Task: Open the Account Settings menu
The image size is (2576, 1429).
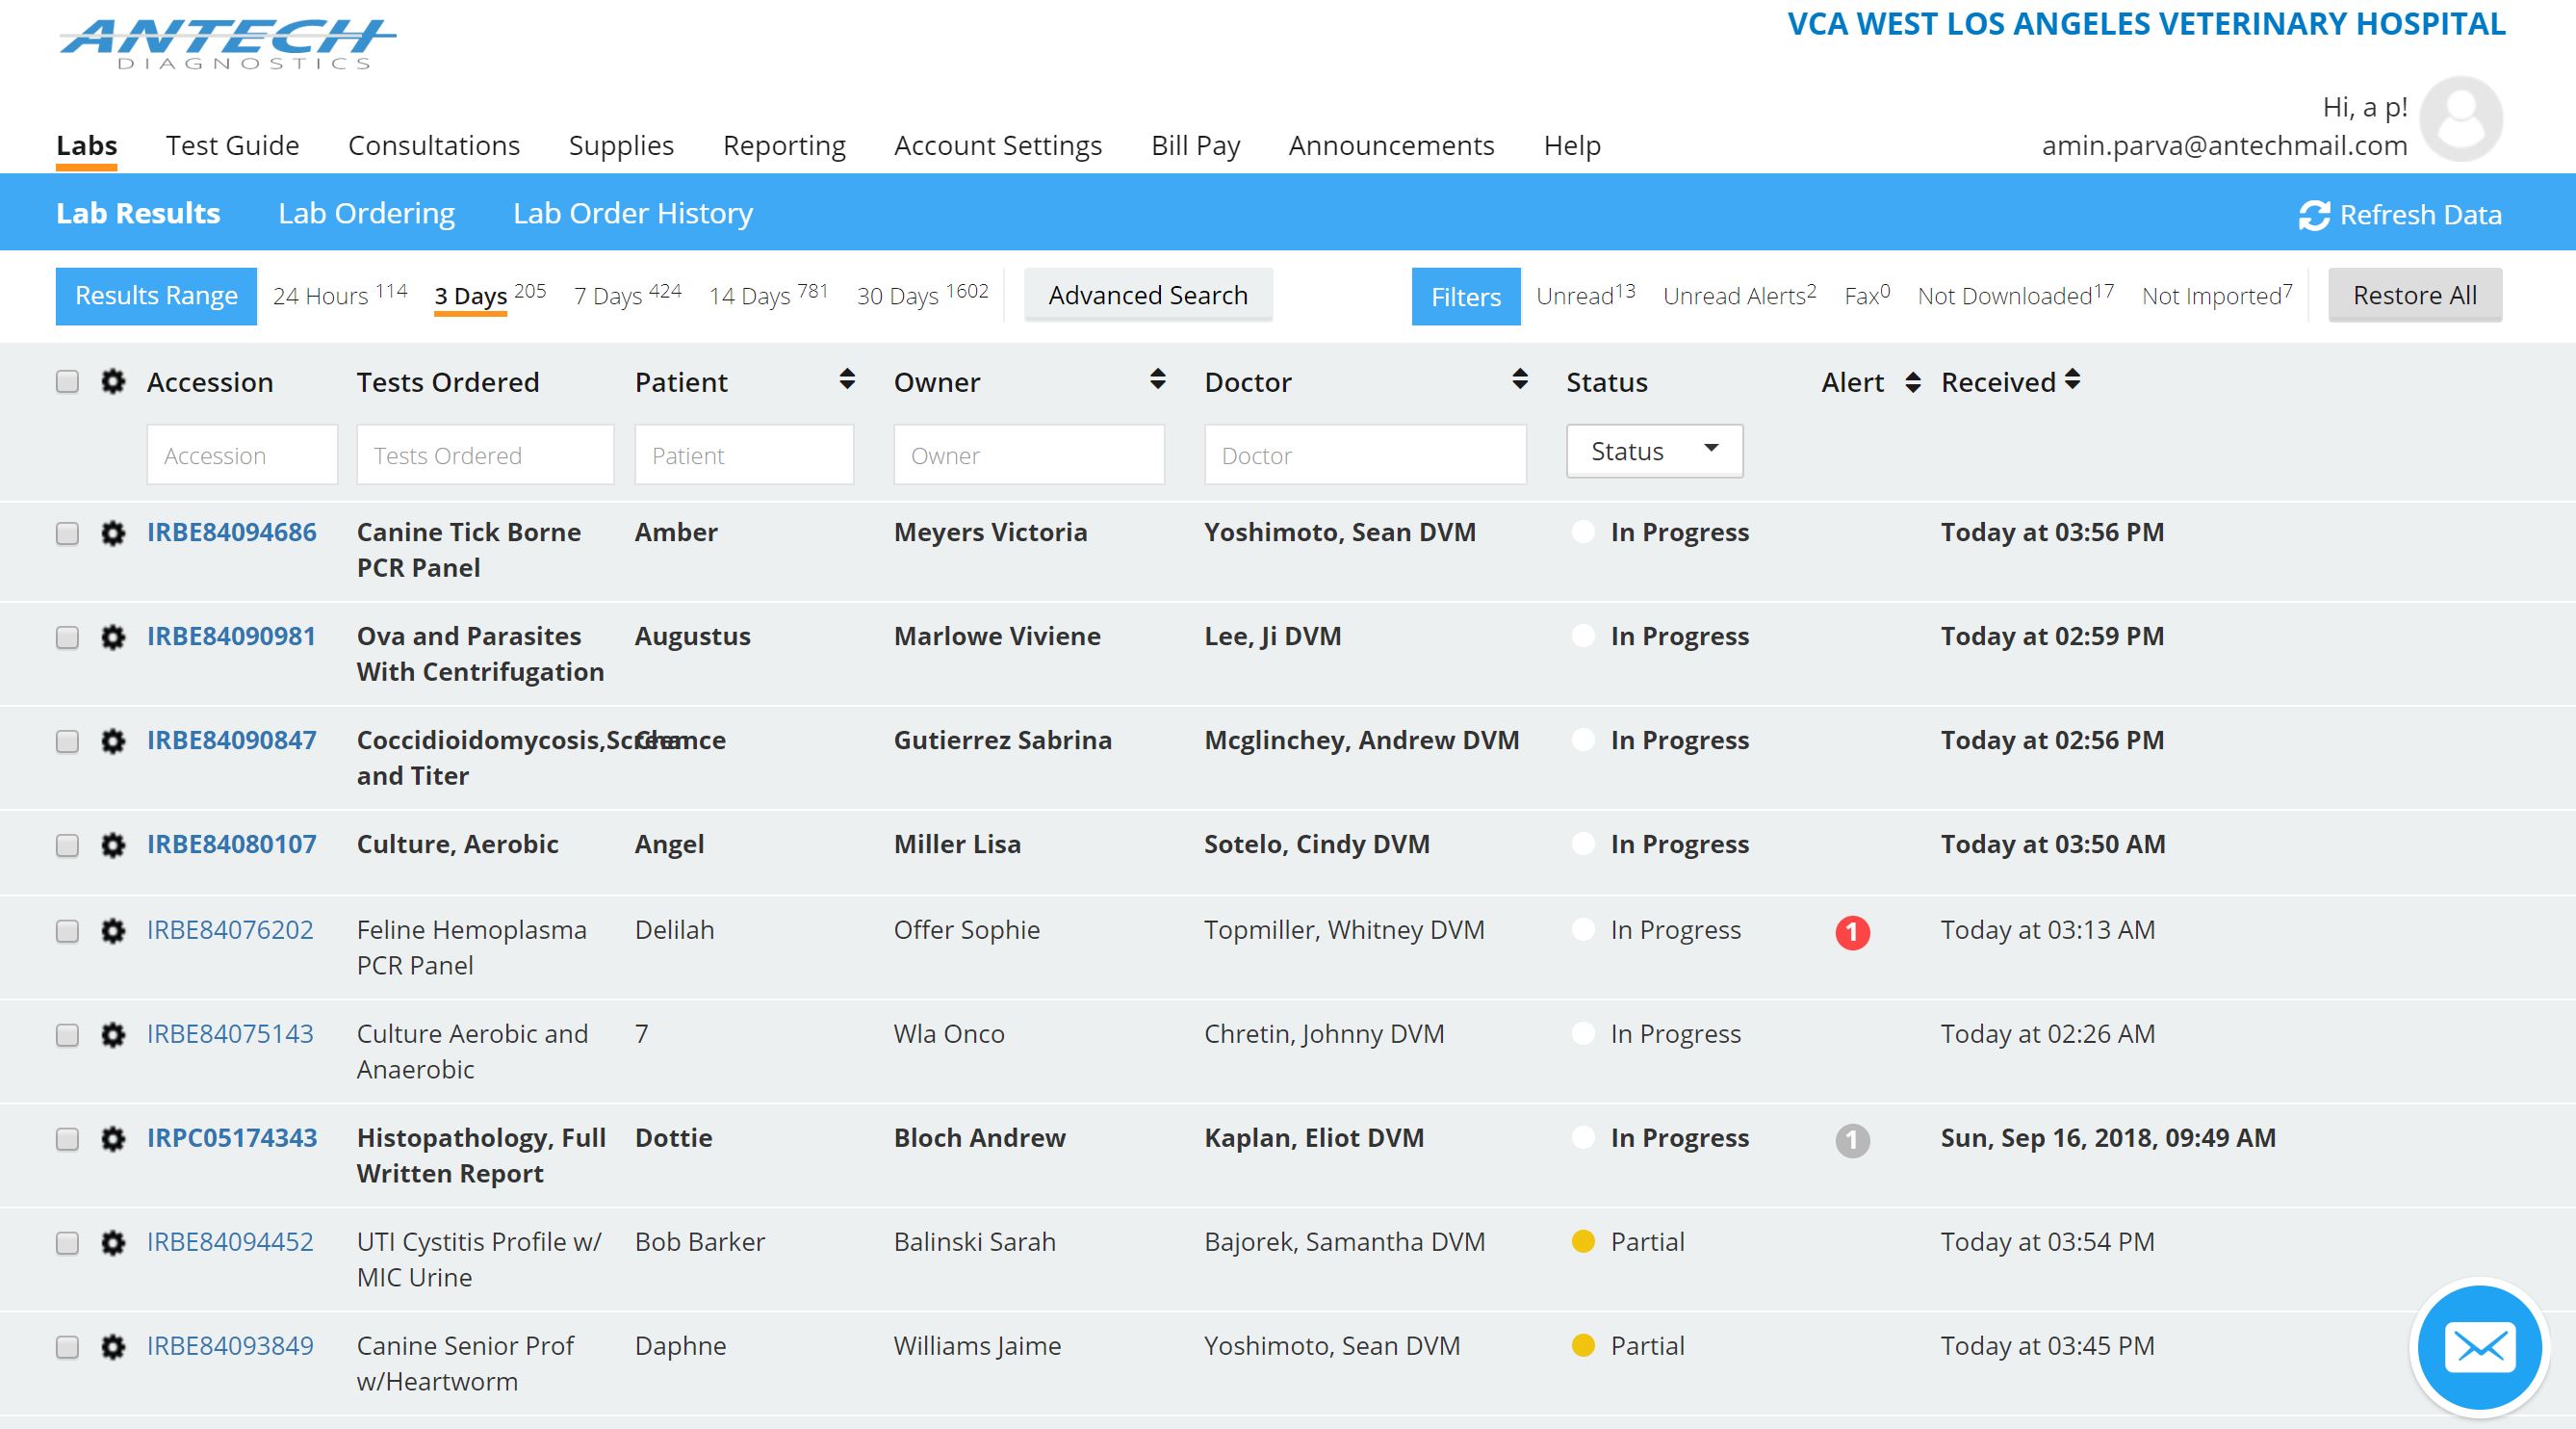Action: (x=998, y=146)
